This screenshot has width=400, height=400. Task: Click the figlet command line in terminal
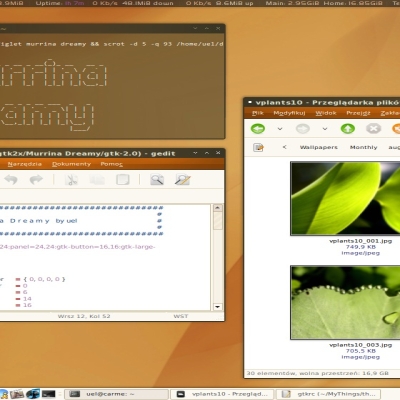coord(112,44)
